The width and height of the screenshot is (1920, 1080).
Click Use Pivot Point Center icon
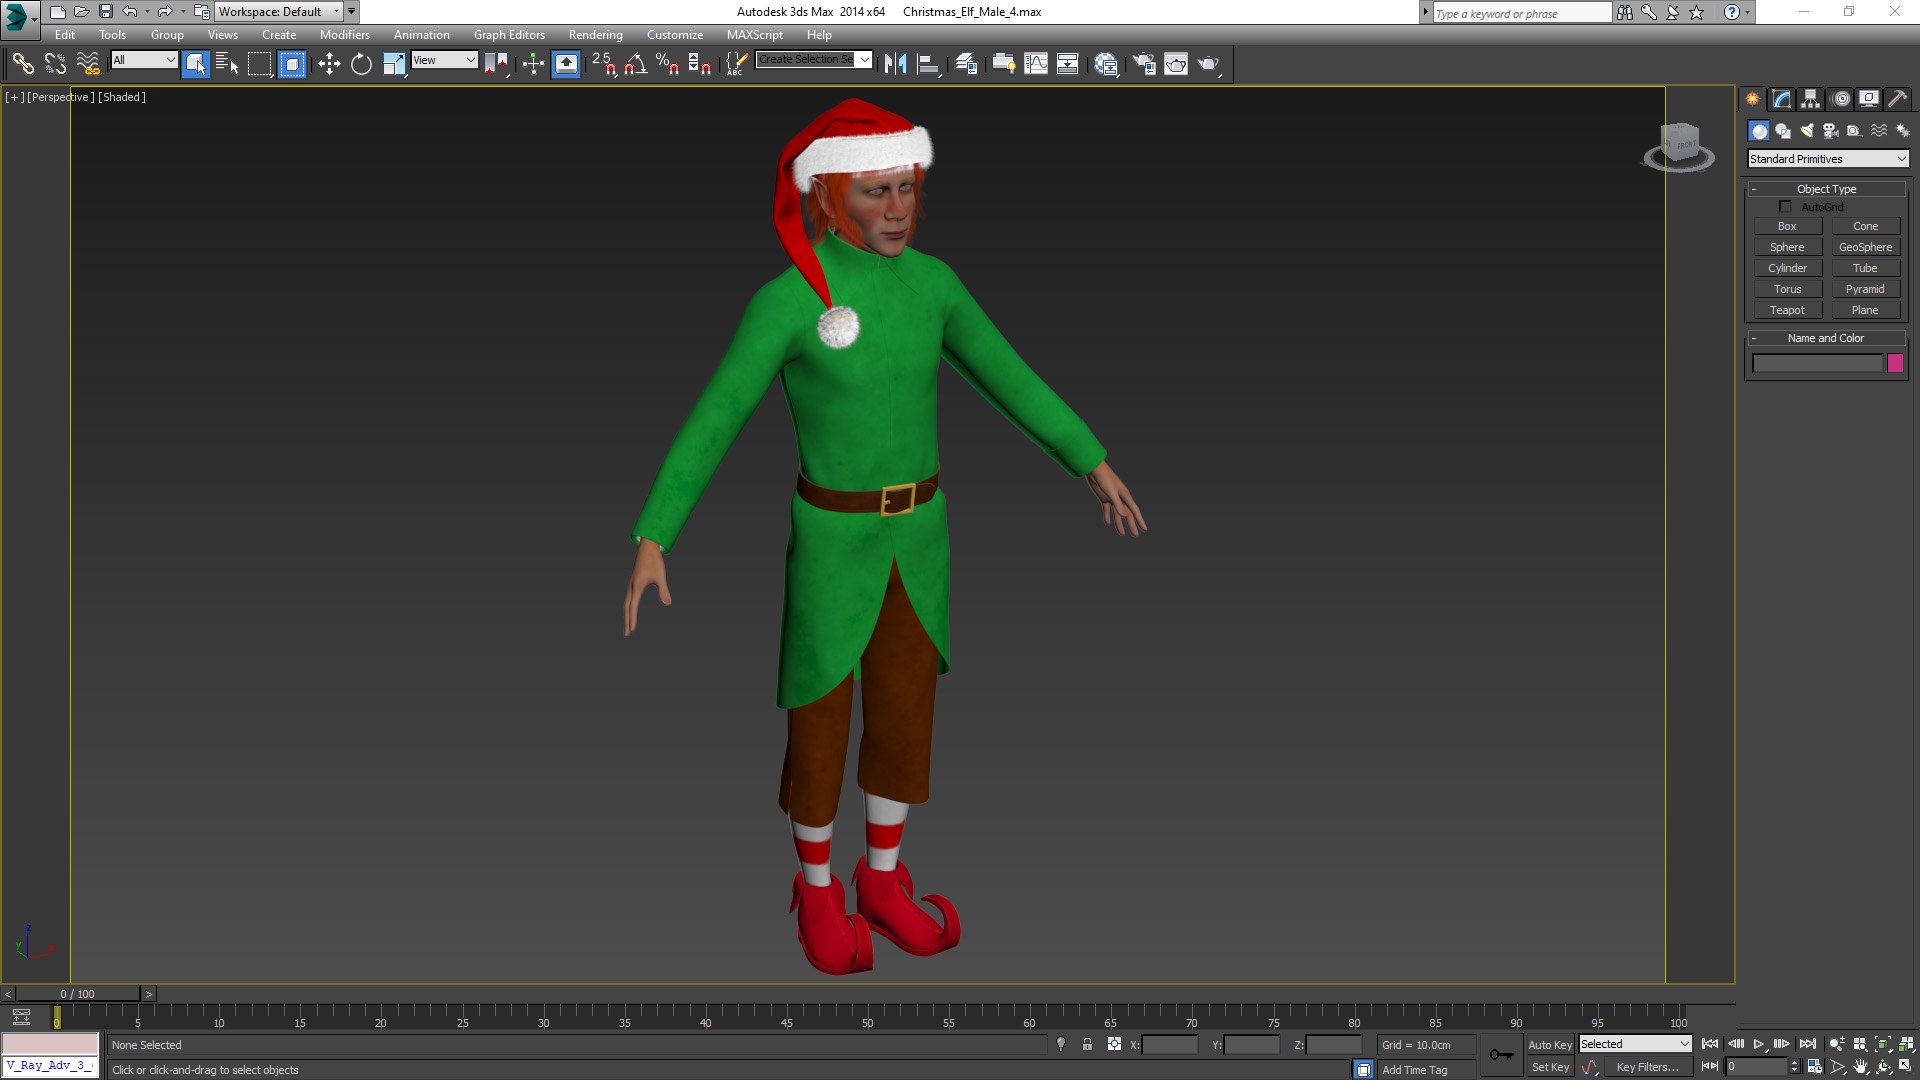coord(496,64)
